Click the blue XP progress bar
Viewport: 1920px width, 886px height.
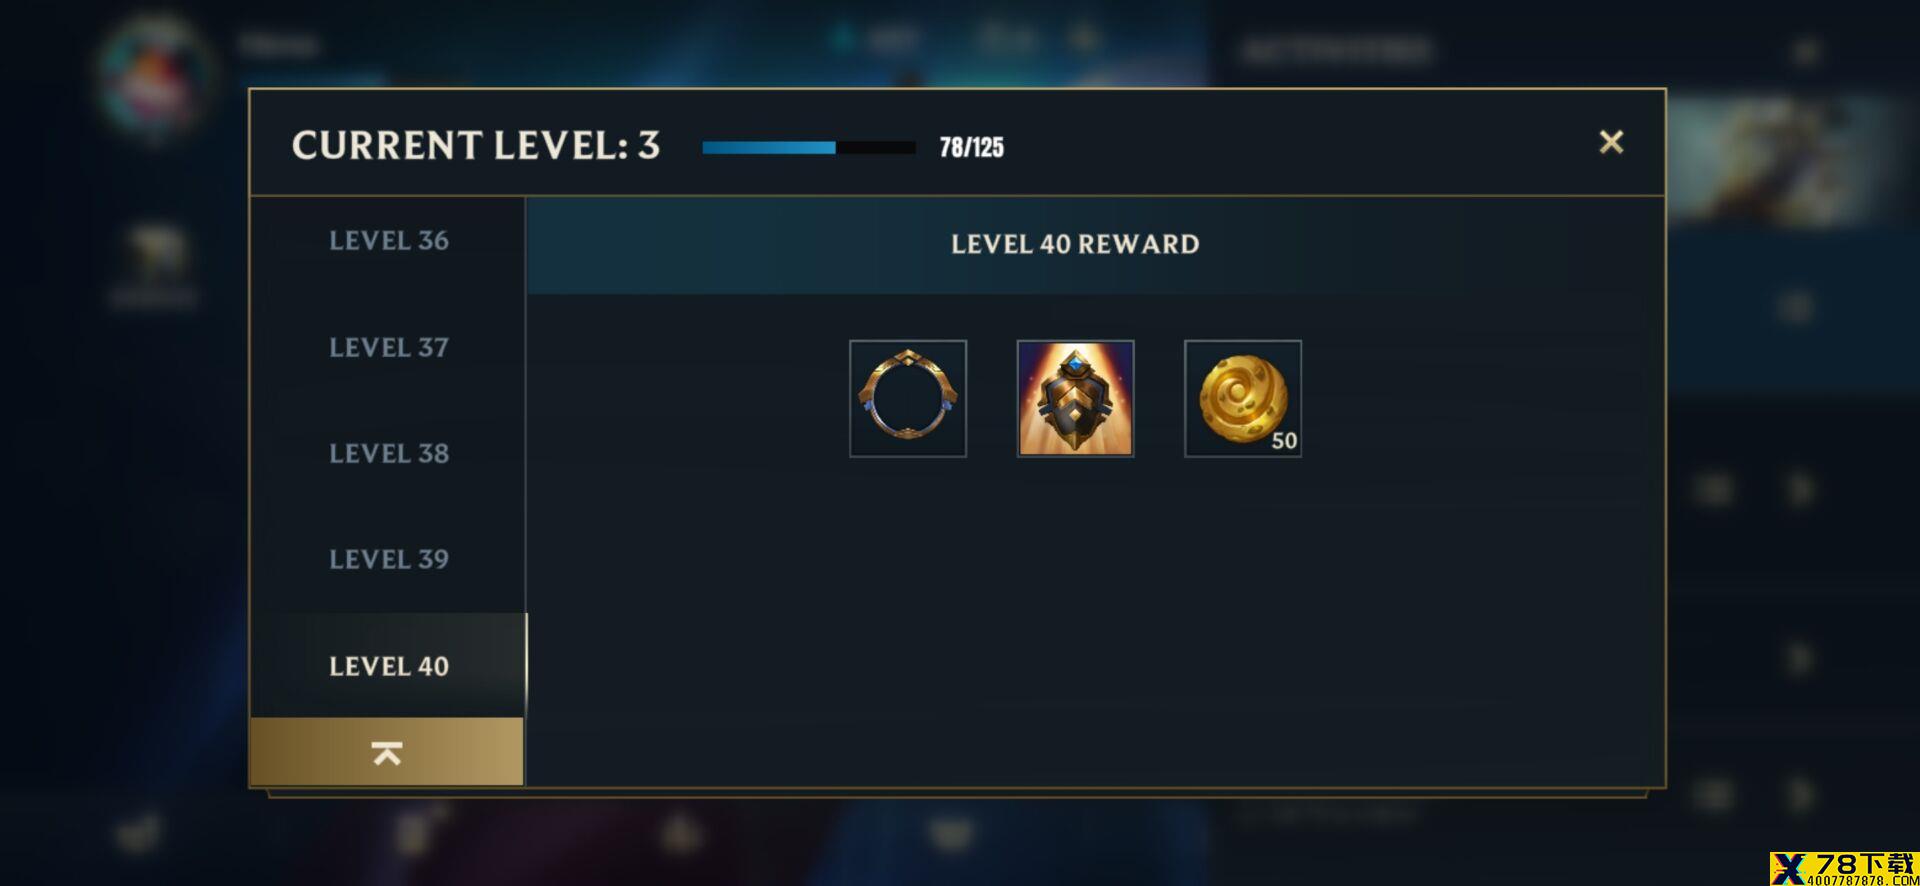[x=808, y=147]
